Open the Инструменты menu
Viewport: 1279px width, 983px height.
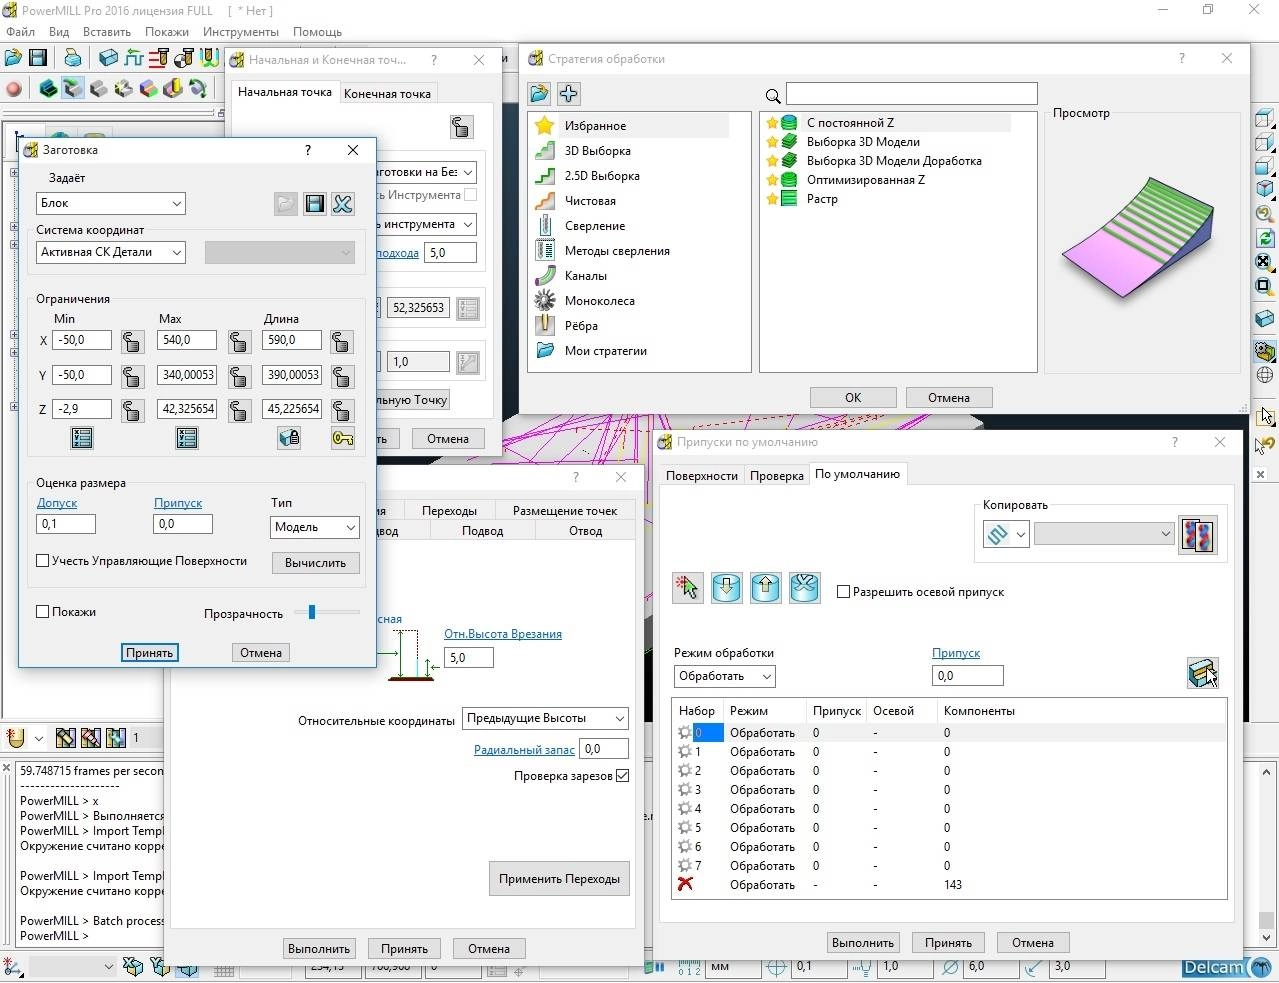[x=241, y=32]
